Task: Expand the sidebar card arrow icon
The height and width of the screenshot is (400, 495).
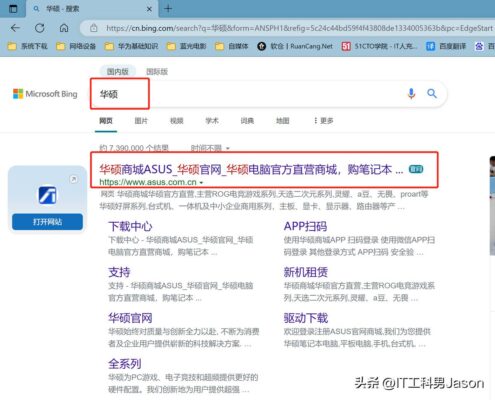Action: pyautogui.click(x=74, y=179)
